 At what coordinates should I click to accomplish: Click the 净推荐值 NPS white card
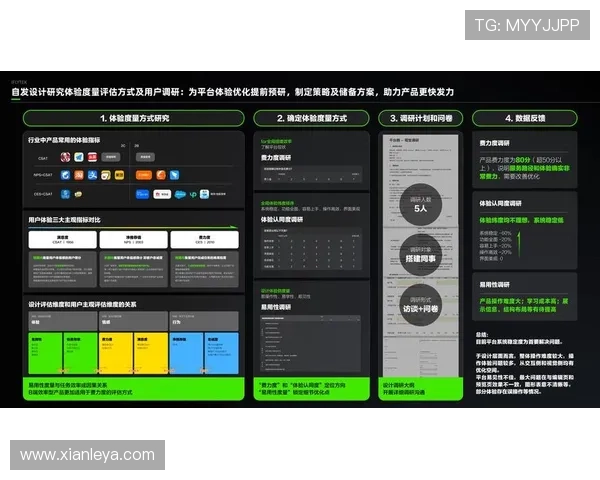(x=134, y=240)
